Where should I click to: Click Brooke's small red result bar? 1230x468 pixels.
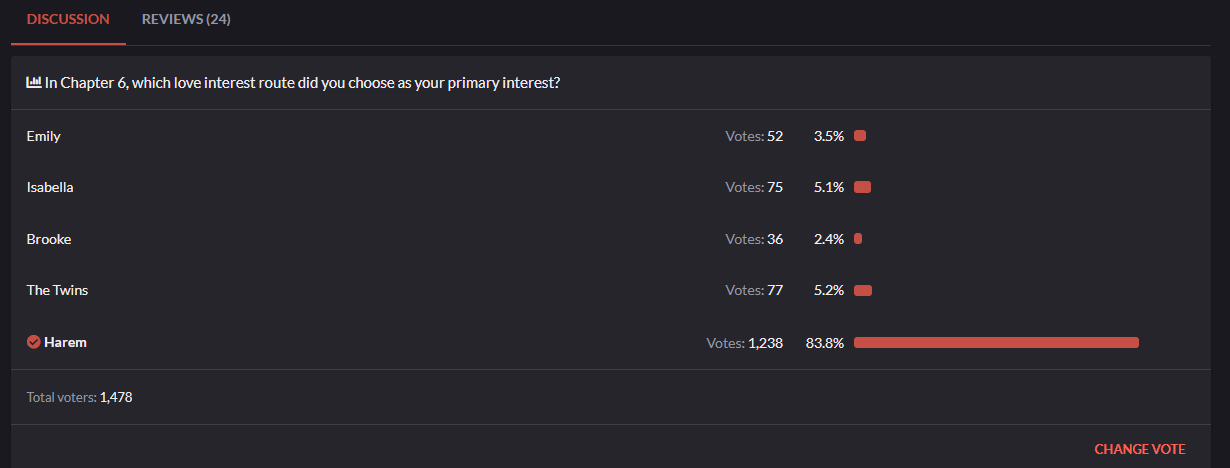858,239
